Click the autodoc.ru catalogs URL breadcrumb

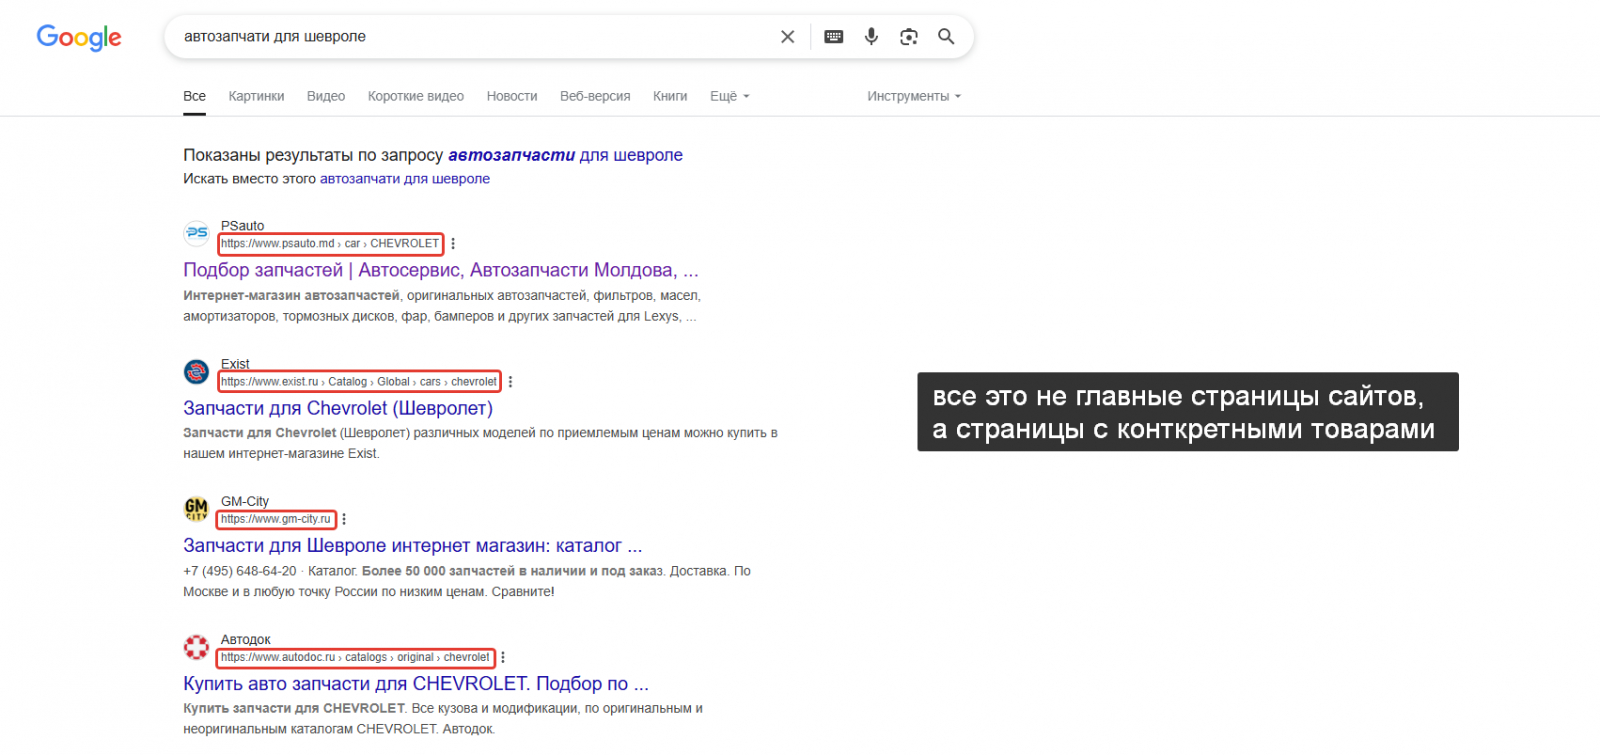pyautogui.click(x=355, y=658)
